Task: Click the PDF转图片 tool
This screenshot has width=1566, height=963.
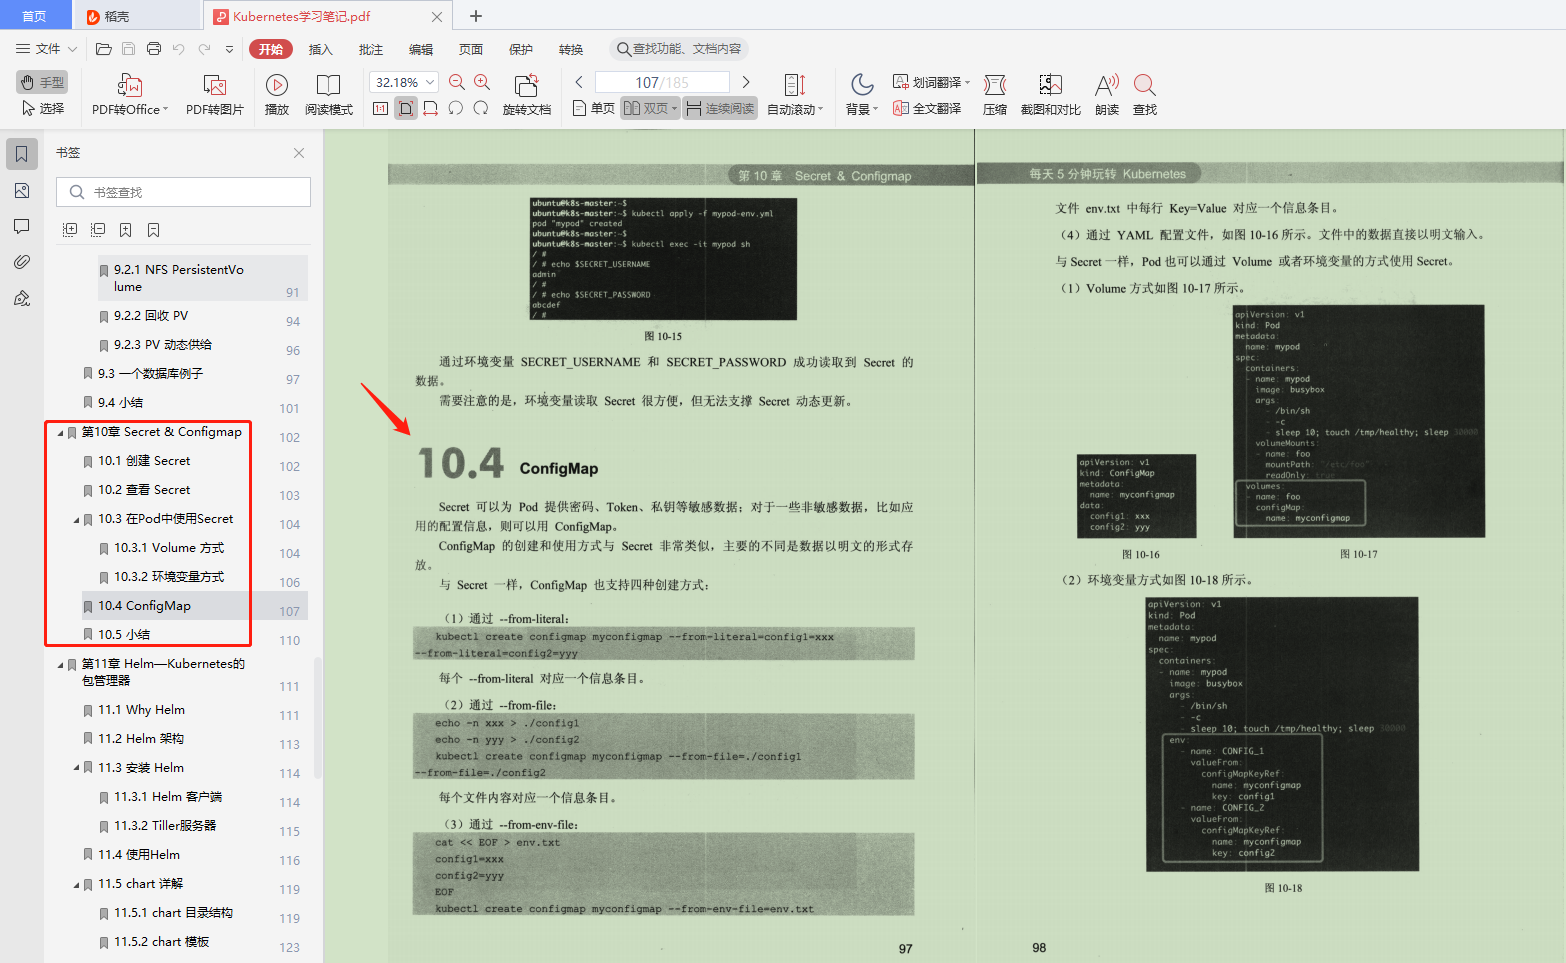Action: tap(214, 95)
